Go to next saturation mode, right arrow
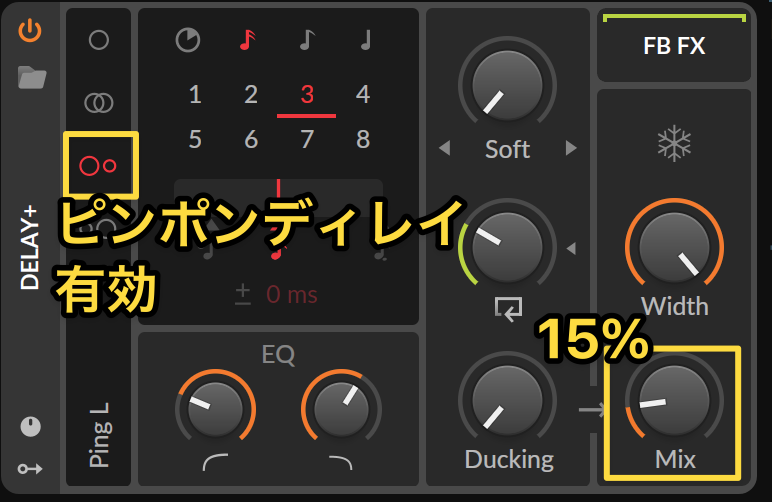This screenshot has height=502, width=772. 571,148
